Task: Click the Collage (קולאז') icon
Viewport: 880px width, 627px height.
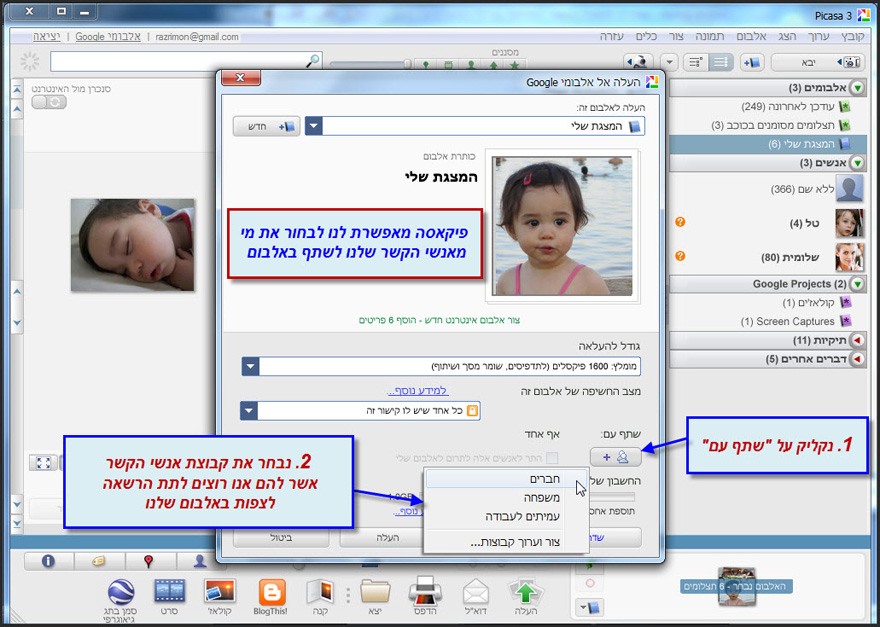Action: 219,592
